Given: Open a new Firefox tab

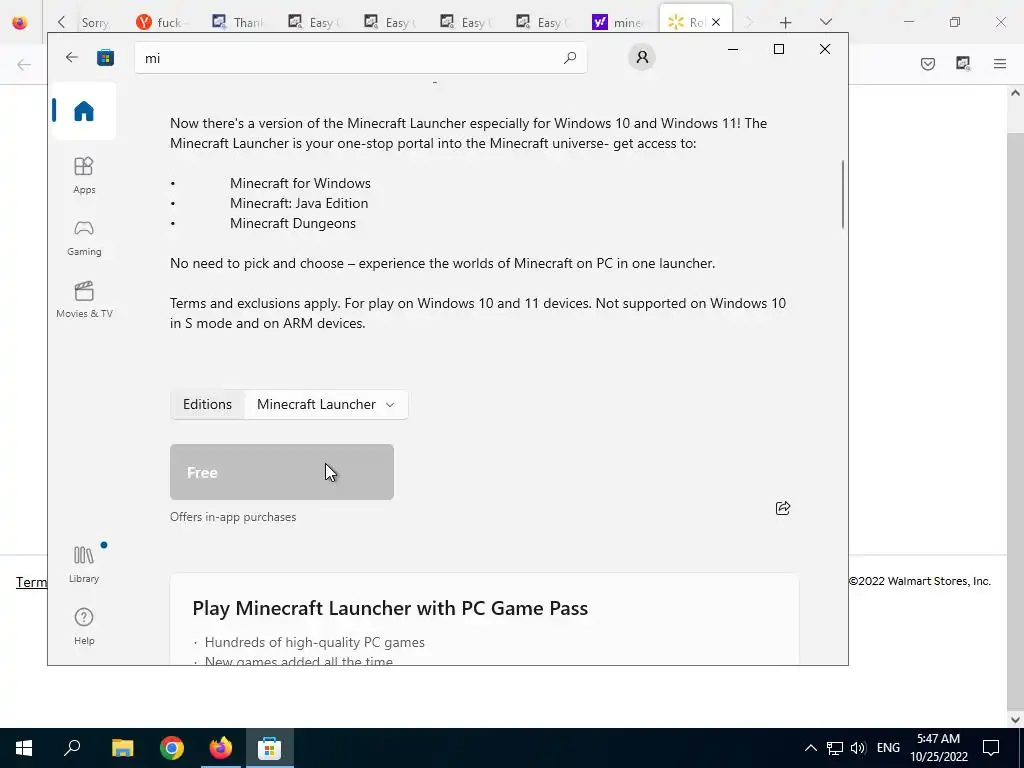Looking at the screenshot, I should 785,22.
